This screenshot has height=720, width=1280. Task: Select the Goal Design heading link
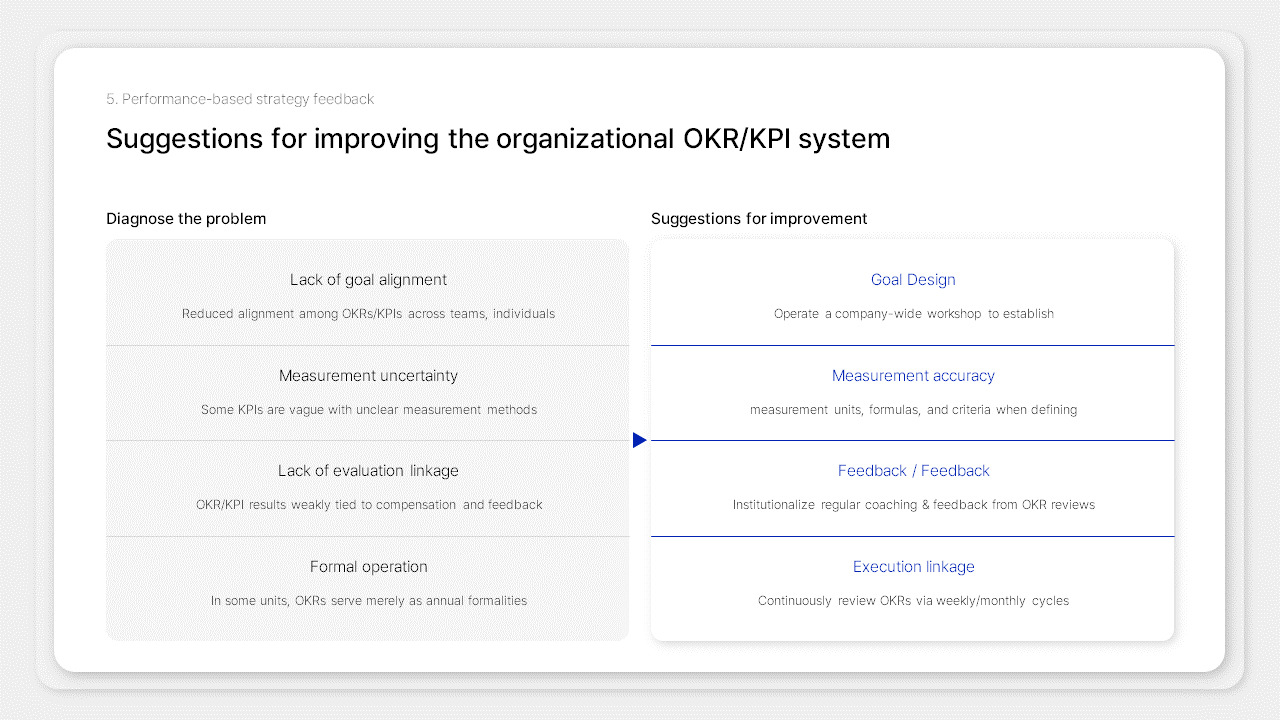[x=913, y=279]
